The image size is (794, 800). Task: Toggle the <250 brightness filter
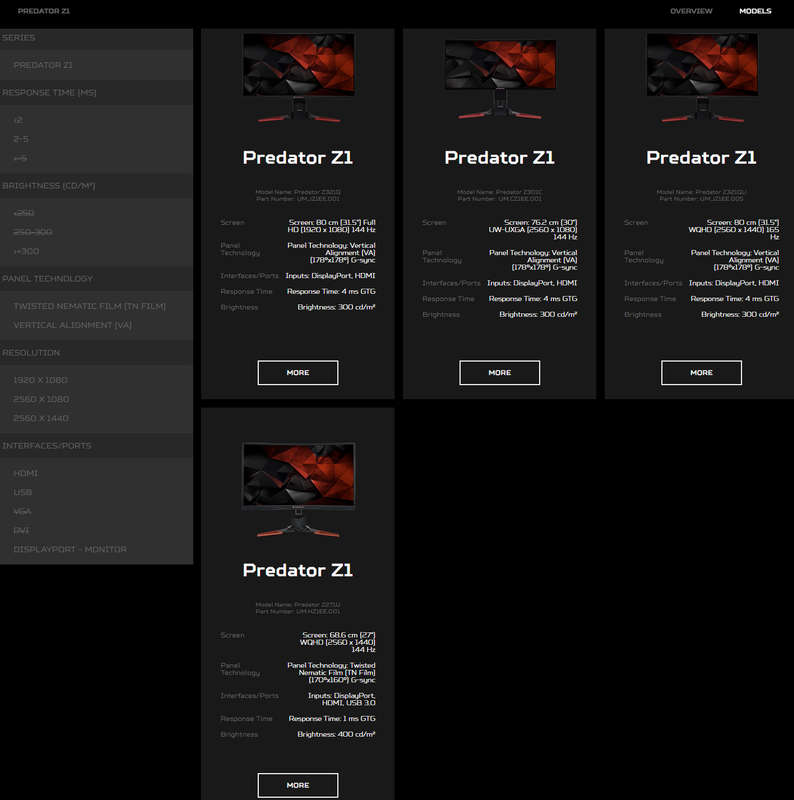pos(24,213)
